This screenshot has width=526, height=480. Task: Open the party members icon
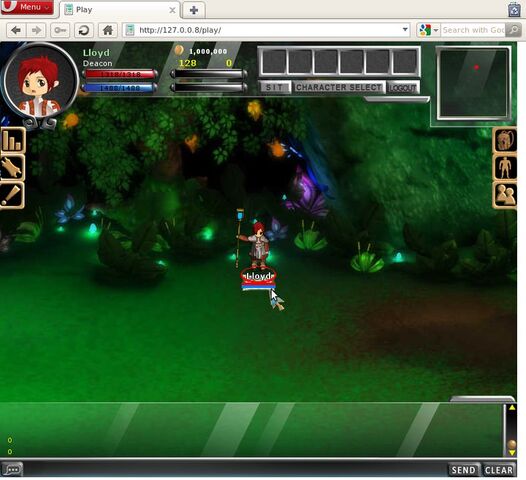tap(505, 195)
